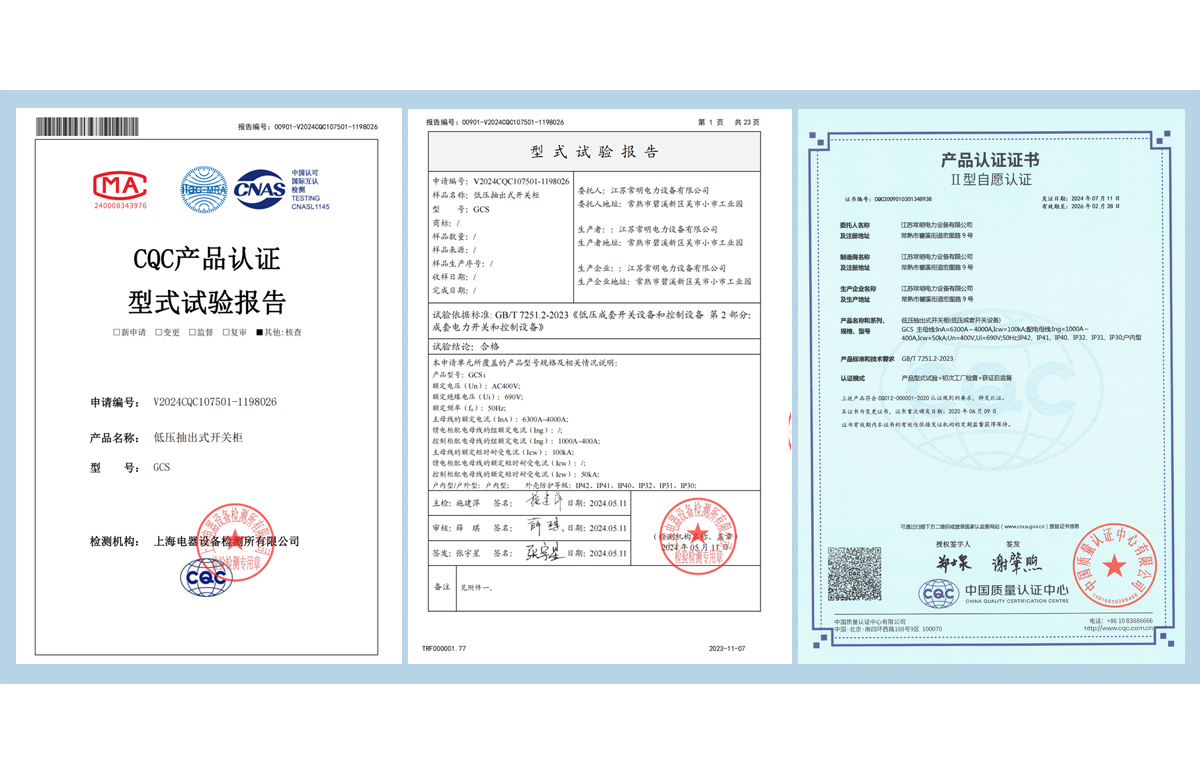Click the ilac-MRA round blue logo
Viewport: 1200px width, 774px height.
(203, 188)
